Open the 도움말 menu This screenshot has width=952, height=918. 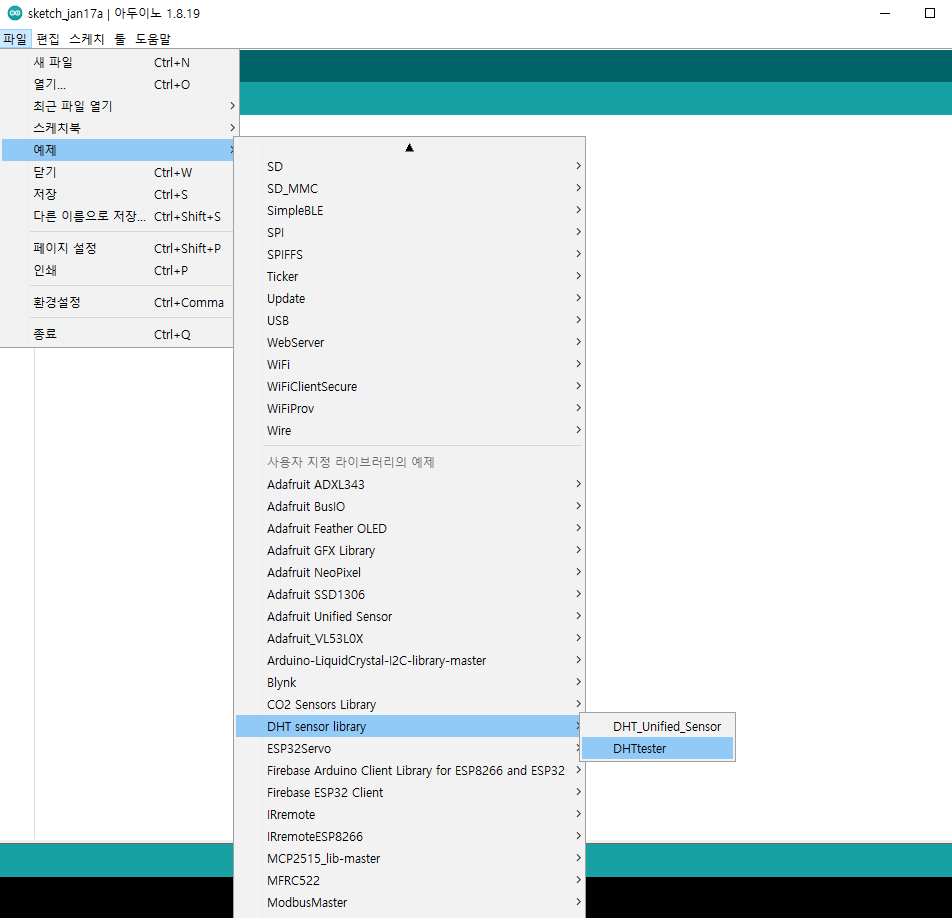point(152,39)
